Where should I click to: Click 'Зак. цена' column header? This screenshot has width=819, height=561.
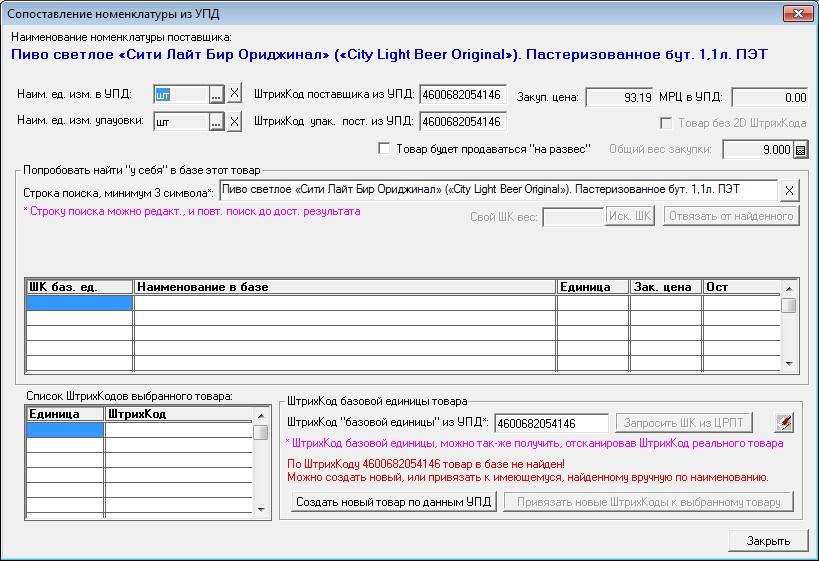click(665, 287)
